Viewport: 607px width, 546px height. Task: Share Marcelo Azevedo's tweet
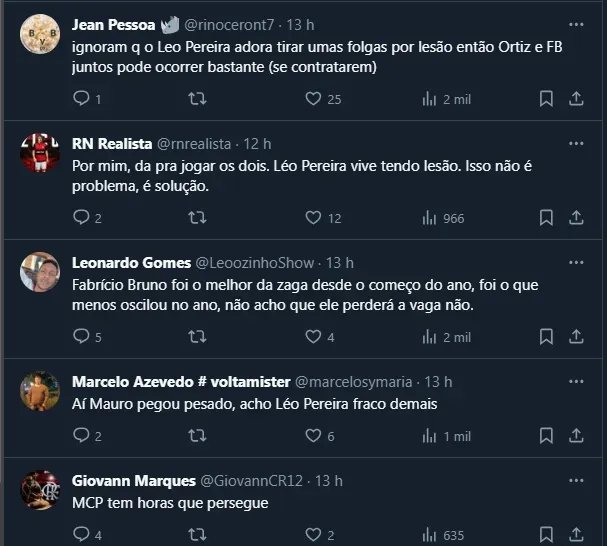(x=576, y=436)
